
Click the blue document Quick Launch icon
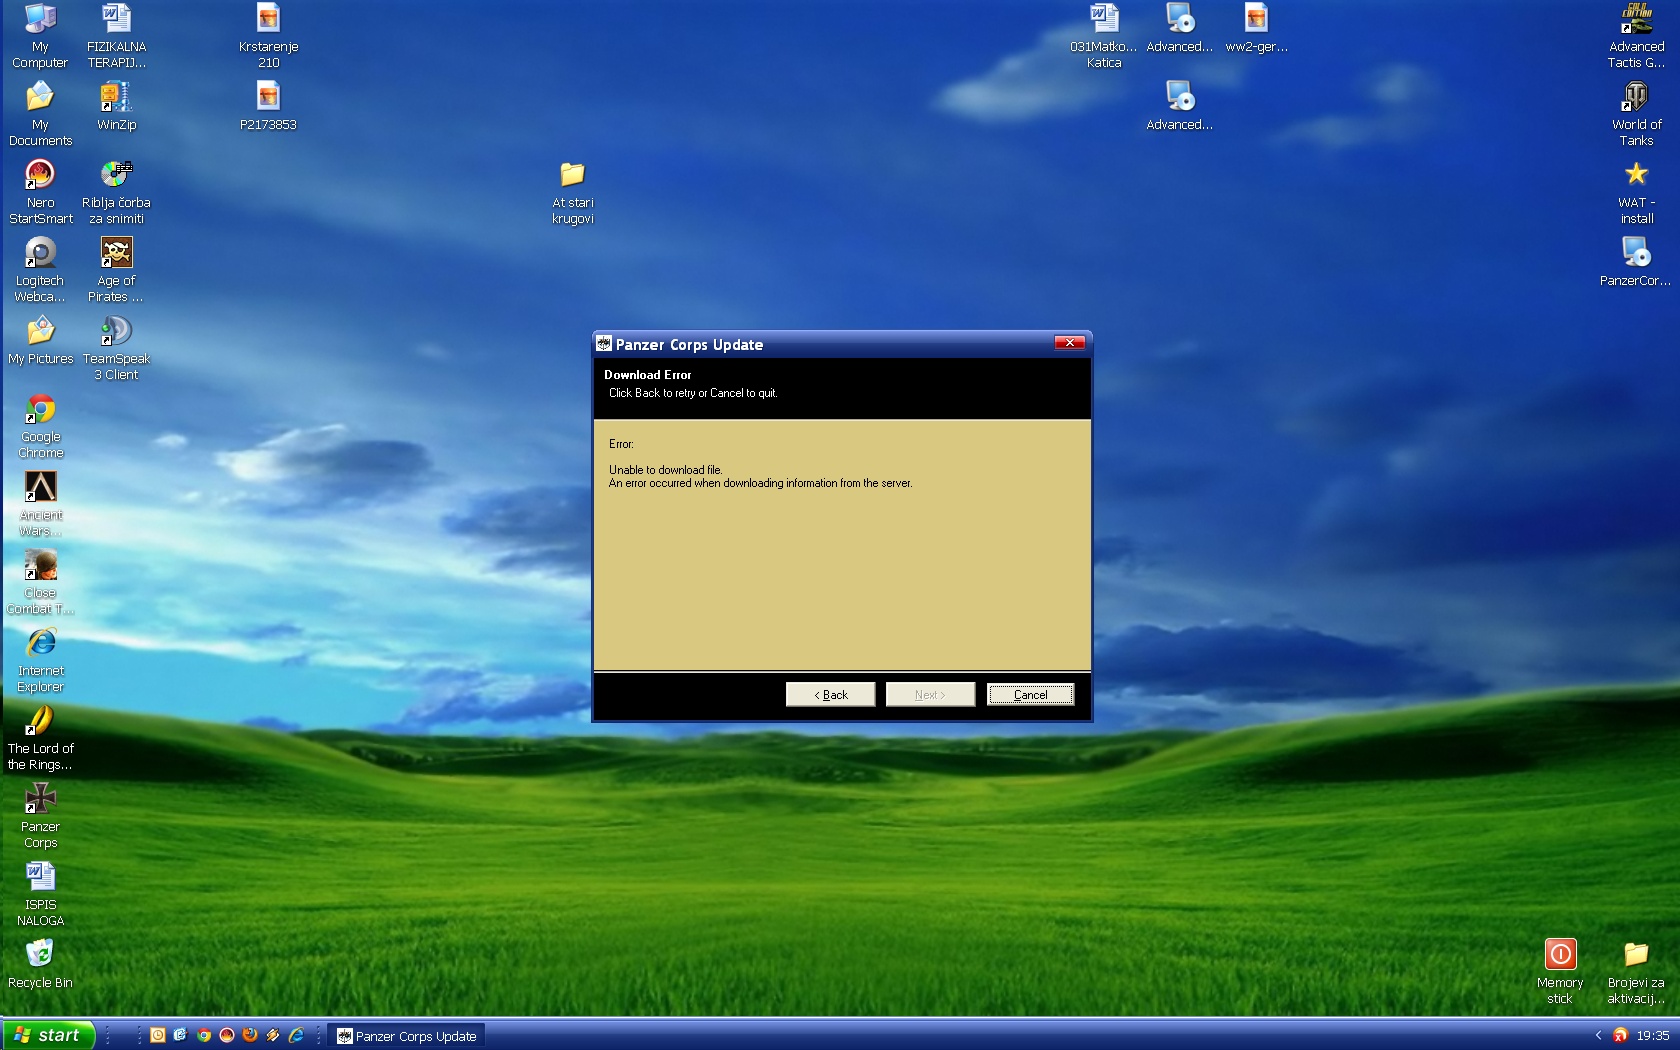coord(181,1035)
